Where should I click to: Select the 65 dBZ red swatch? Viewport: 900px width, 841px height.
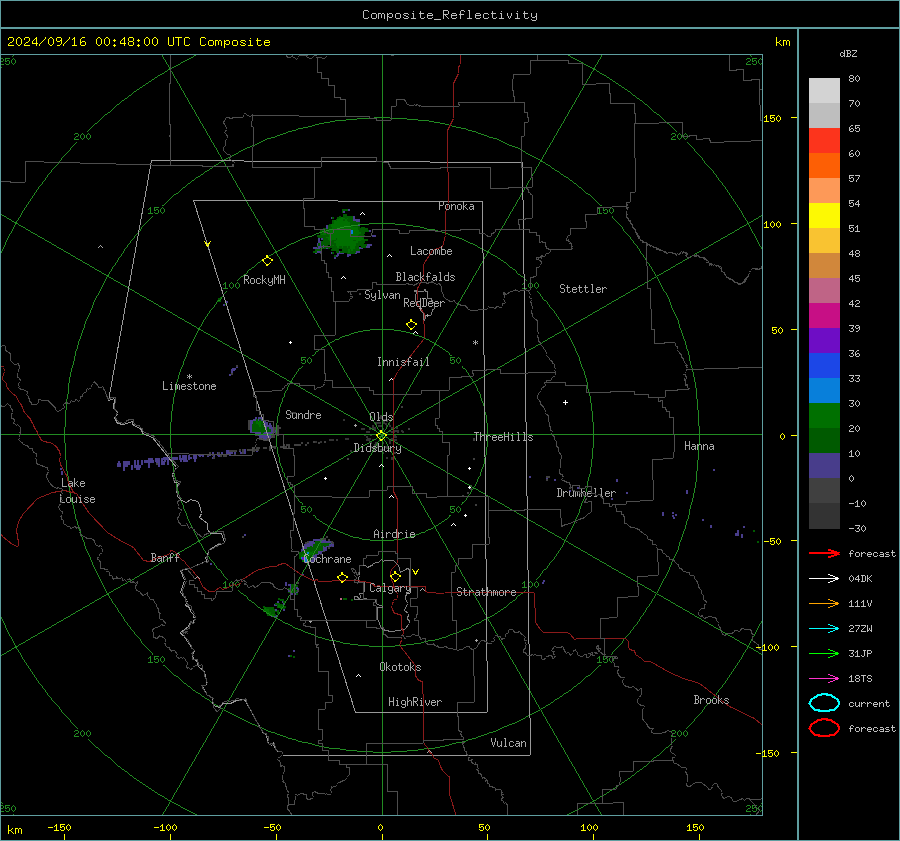[x=824, y=141]
